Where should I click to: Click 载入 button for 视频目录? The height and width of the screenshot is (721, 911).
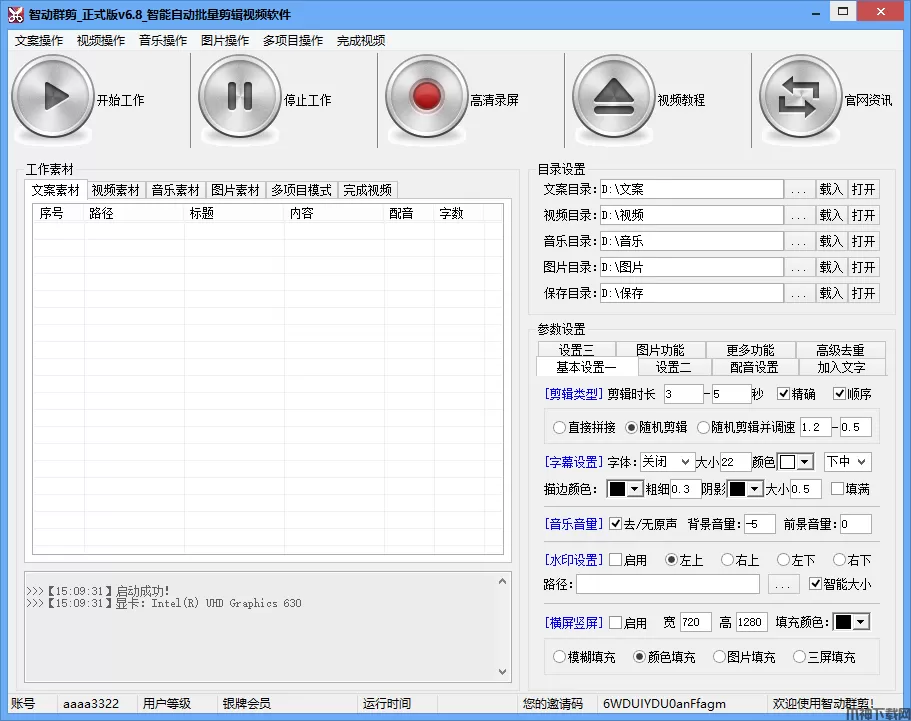pos(831,215)
